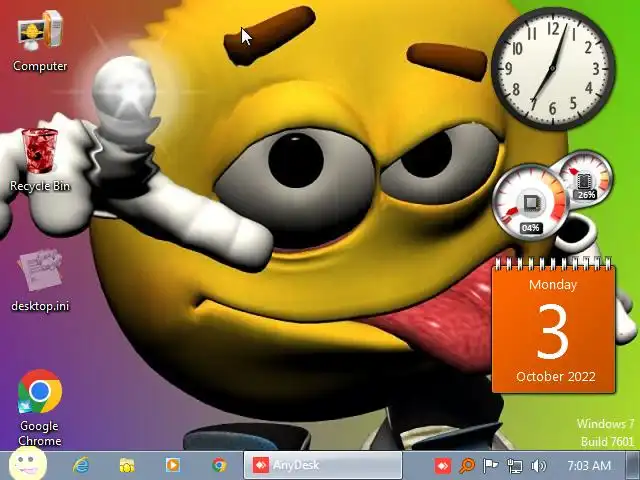Click the October 2022 calendar text
640x480 pixels.
[556, 376]
